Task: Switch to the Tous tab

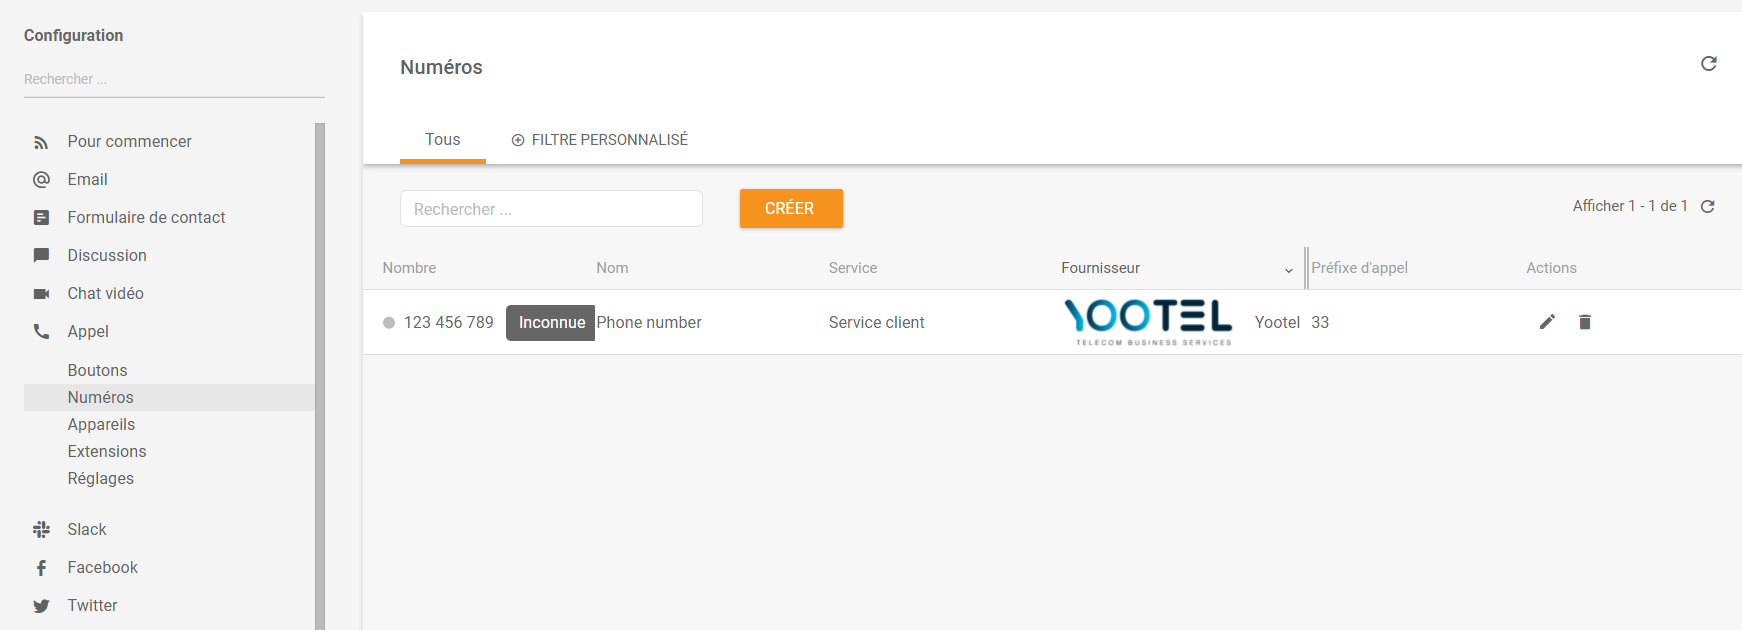Action: [x=442, y=140]
